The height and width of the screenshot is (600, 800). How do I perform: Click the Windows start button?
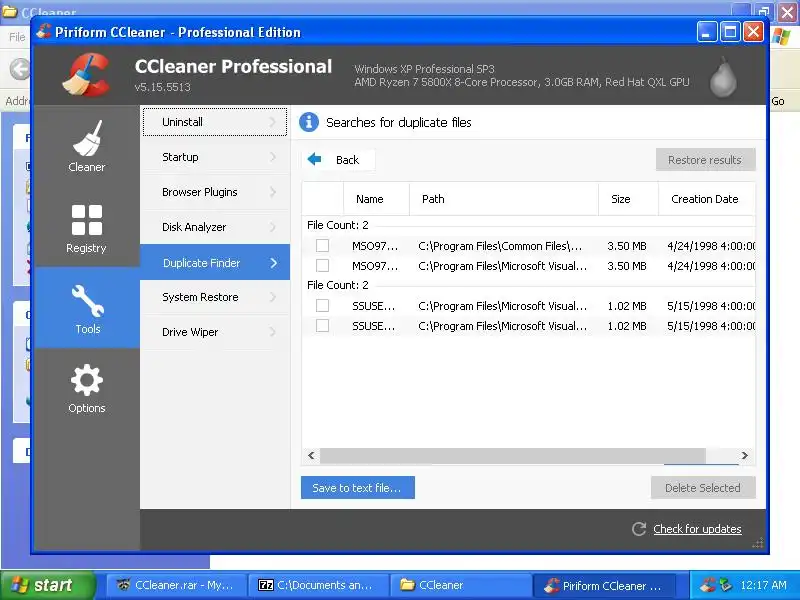point(48,585)
